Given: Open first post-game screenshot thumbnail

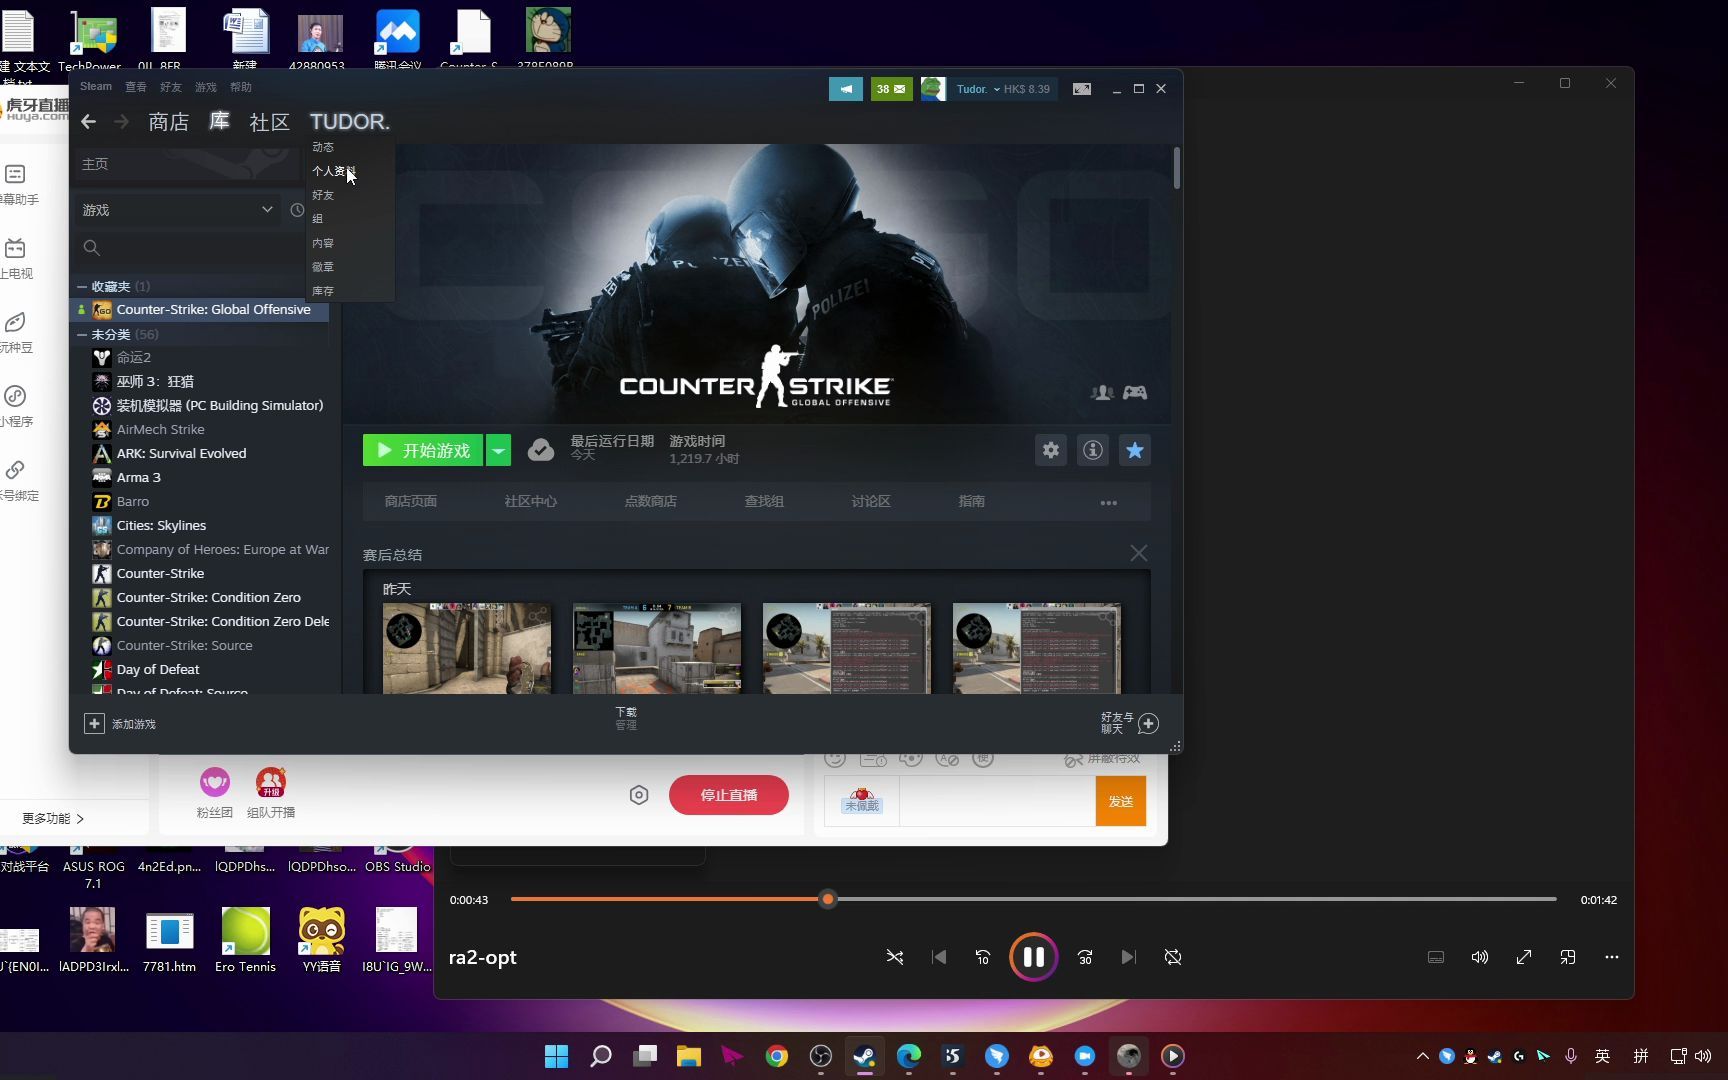Looking at the screenshot, I should pos(466,648).
